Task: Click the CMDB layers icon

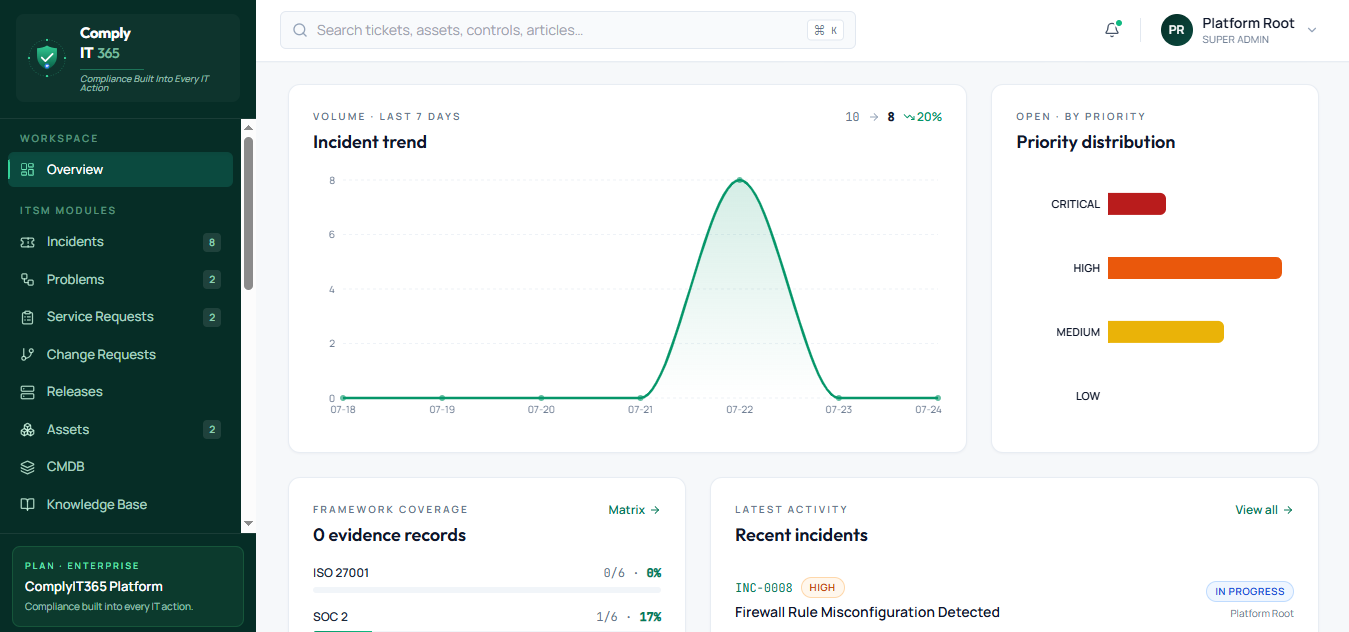Action: pos(28,467)
